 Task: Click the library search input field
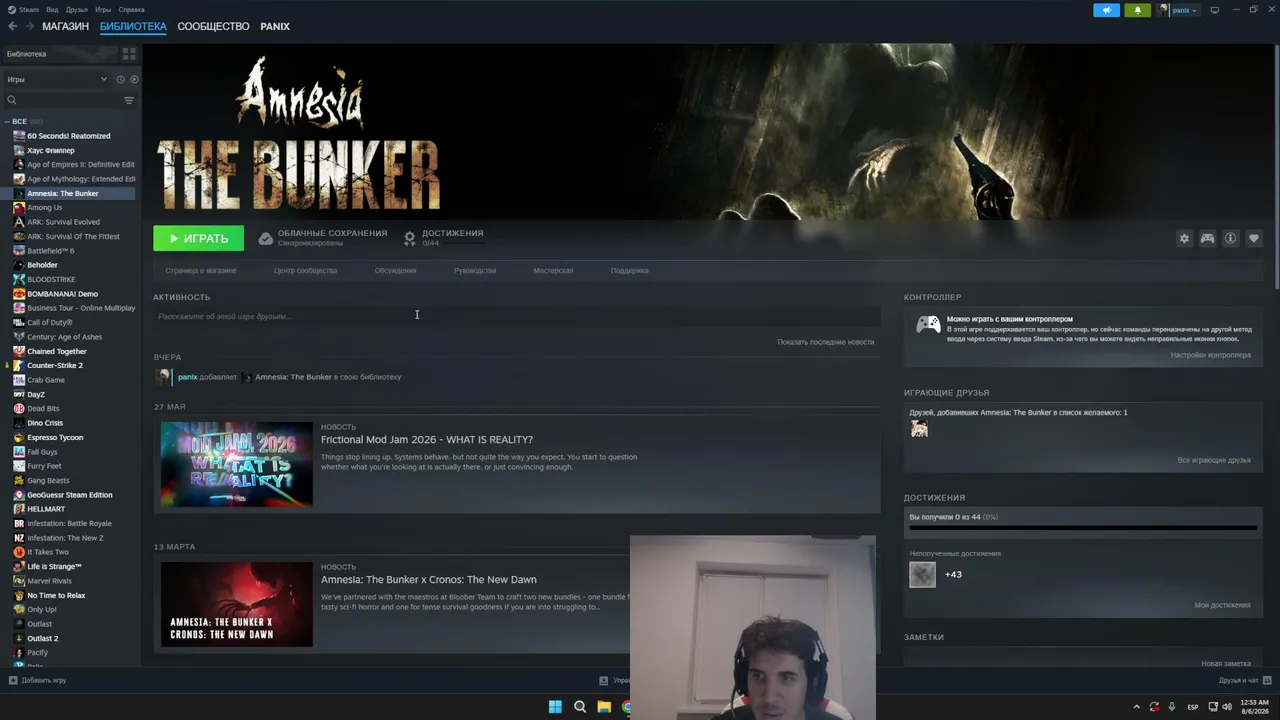coord(70,100)
